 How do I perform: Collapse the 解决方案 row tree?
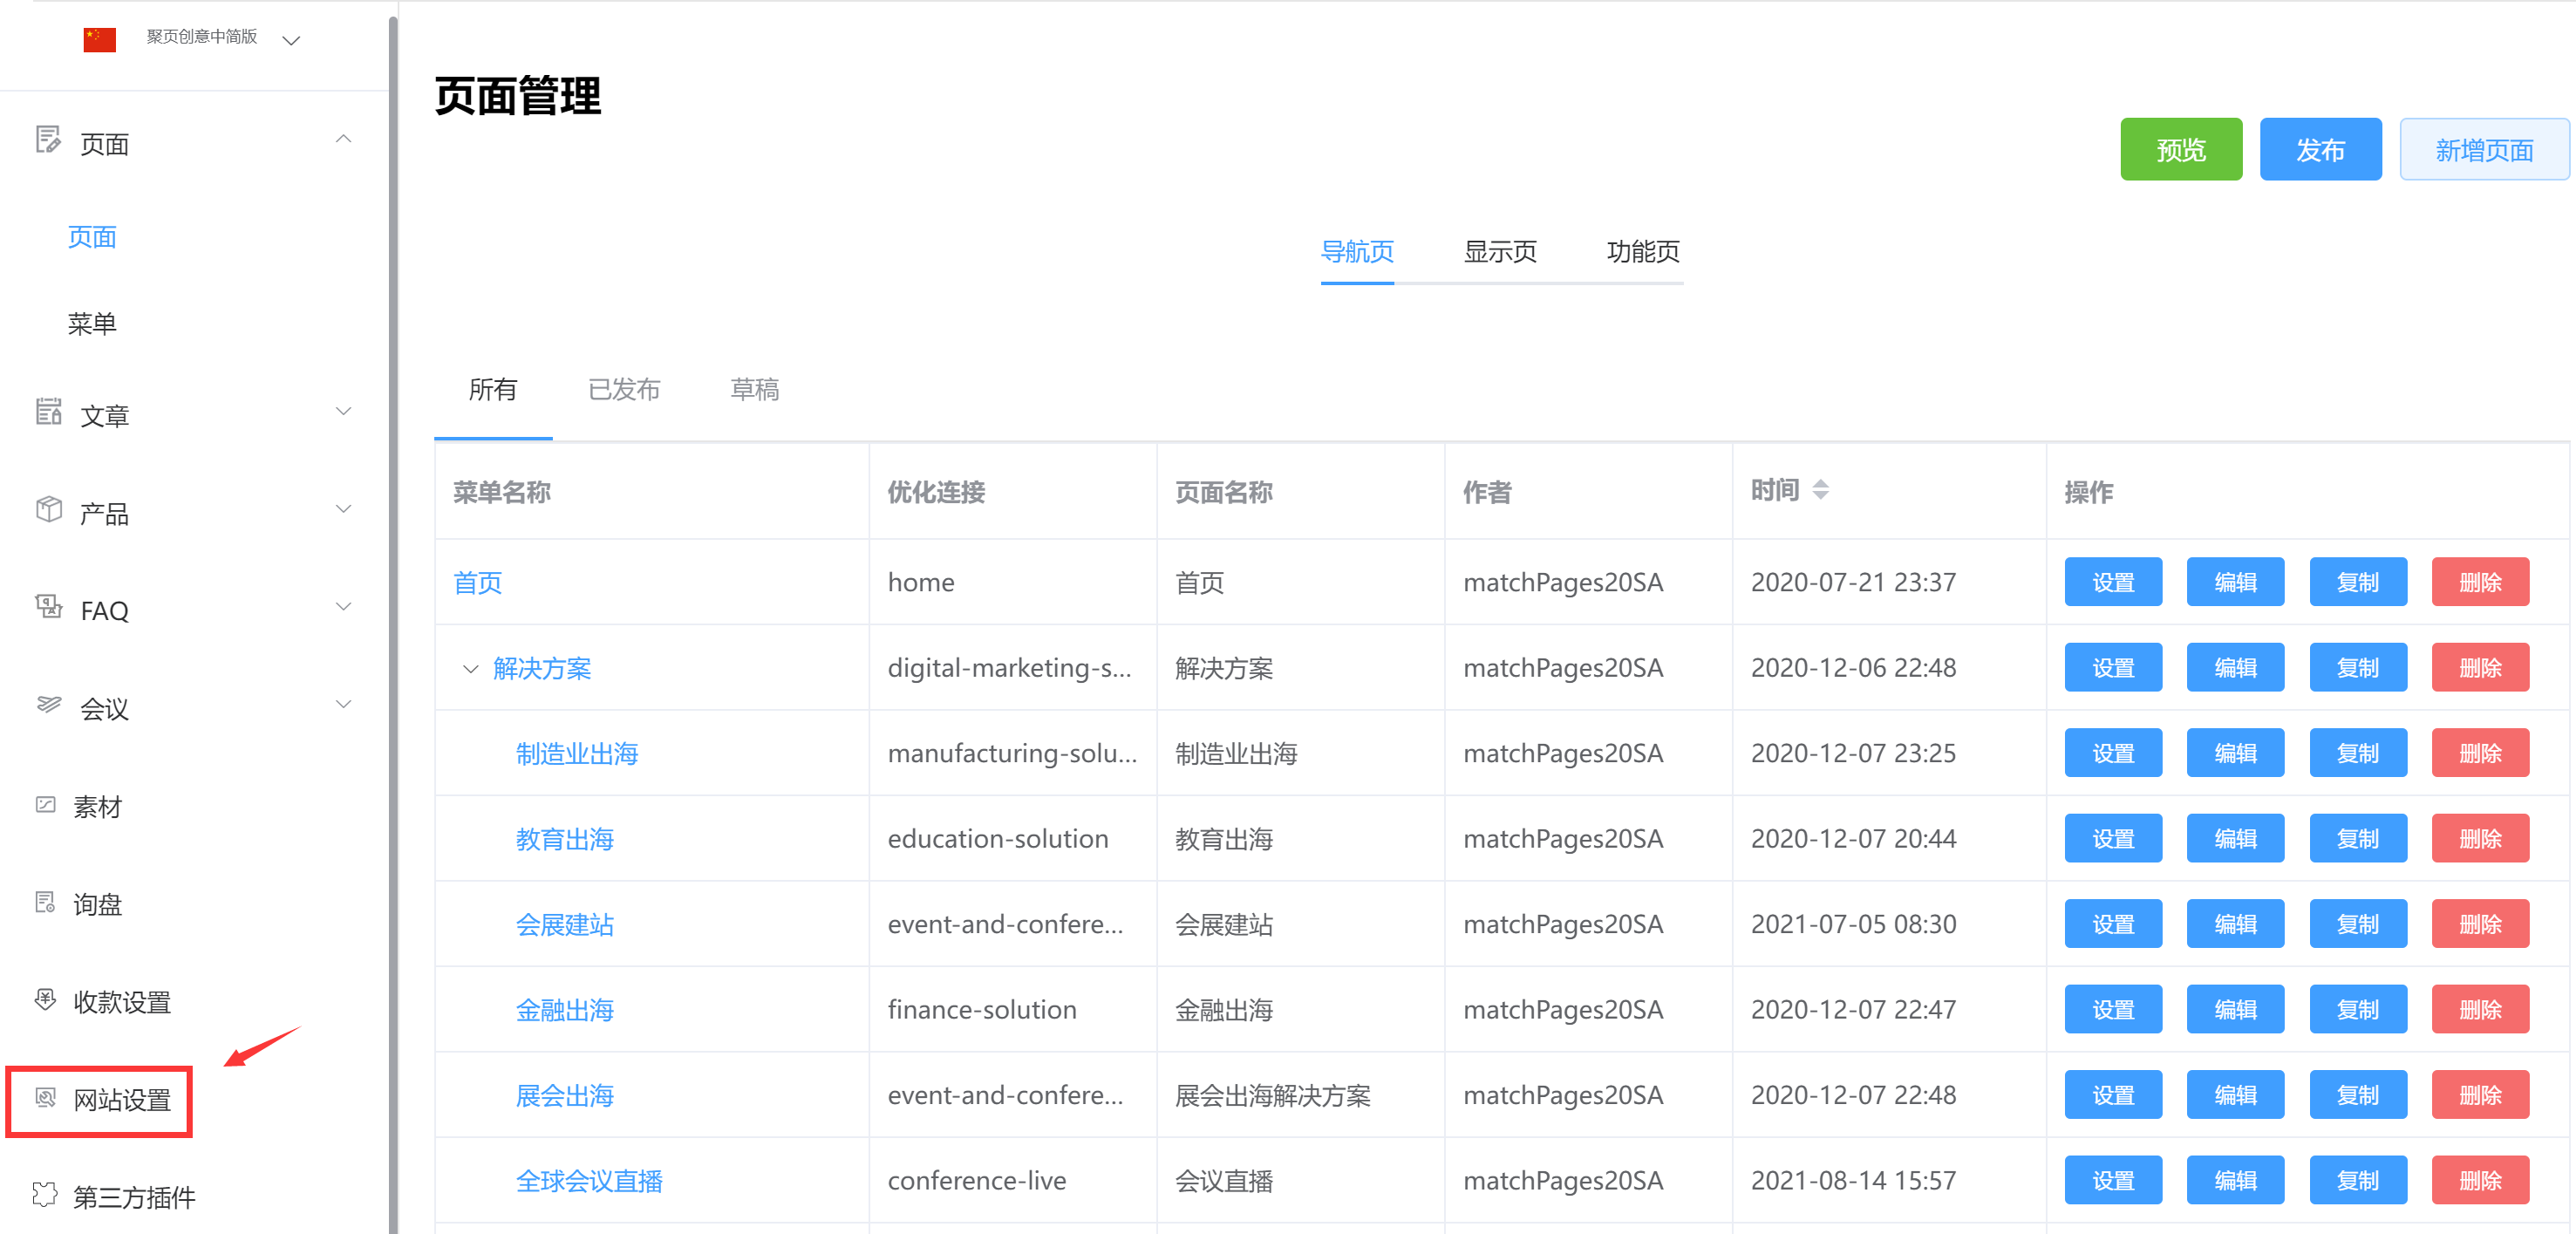pyautogui.click(x=470, y=669)
